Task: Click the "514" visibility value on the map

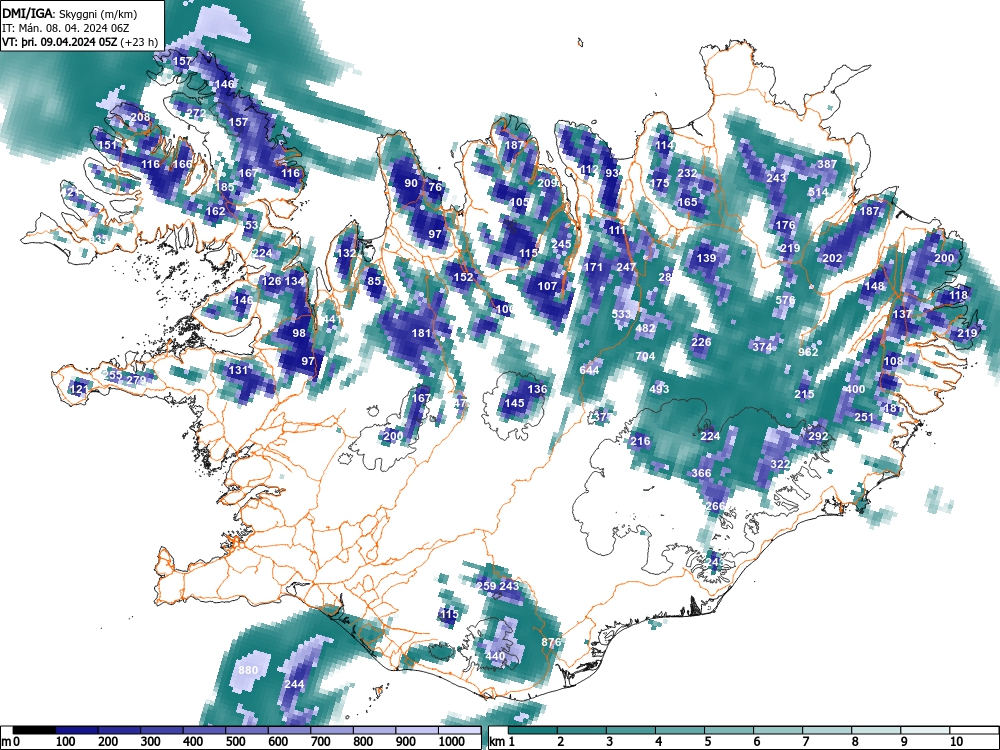Action: [818, 192]
